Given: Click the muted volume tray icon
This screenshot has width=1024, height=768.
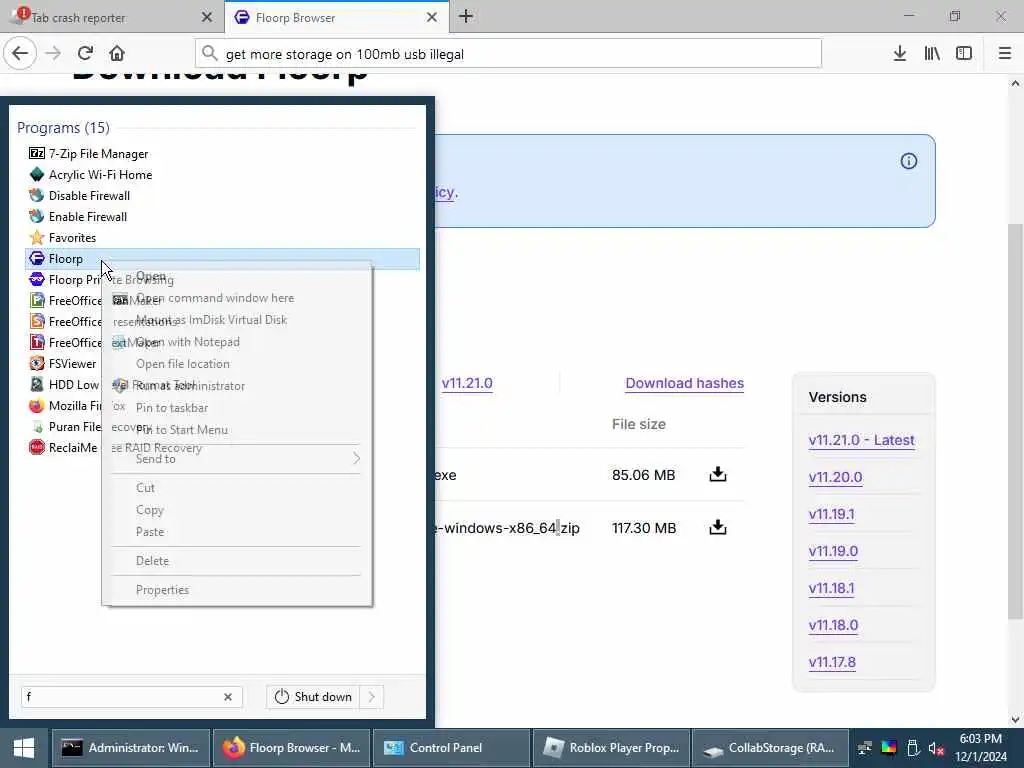Looking at the screenshot, I should pyautogui.click(x=936, y=748).
